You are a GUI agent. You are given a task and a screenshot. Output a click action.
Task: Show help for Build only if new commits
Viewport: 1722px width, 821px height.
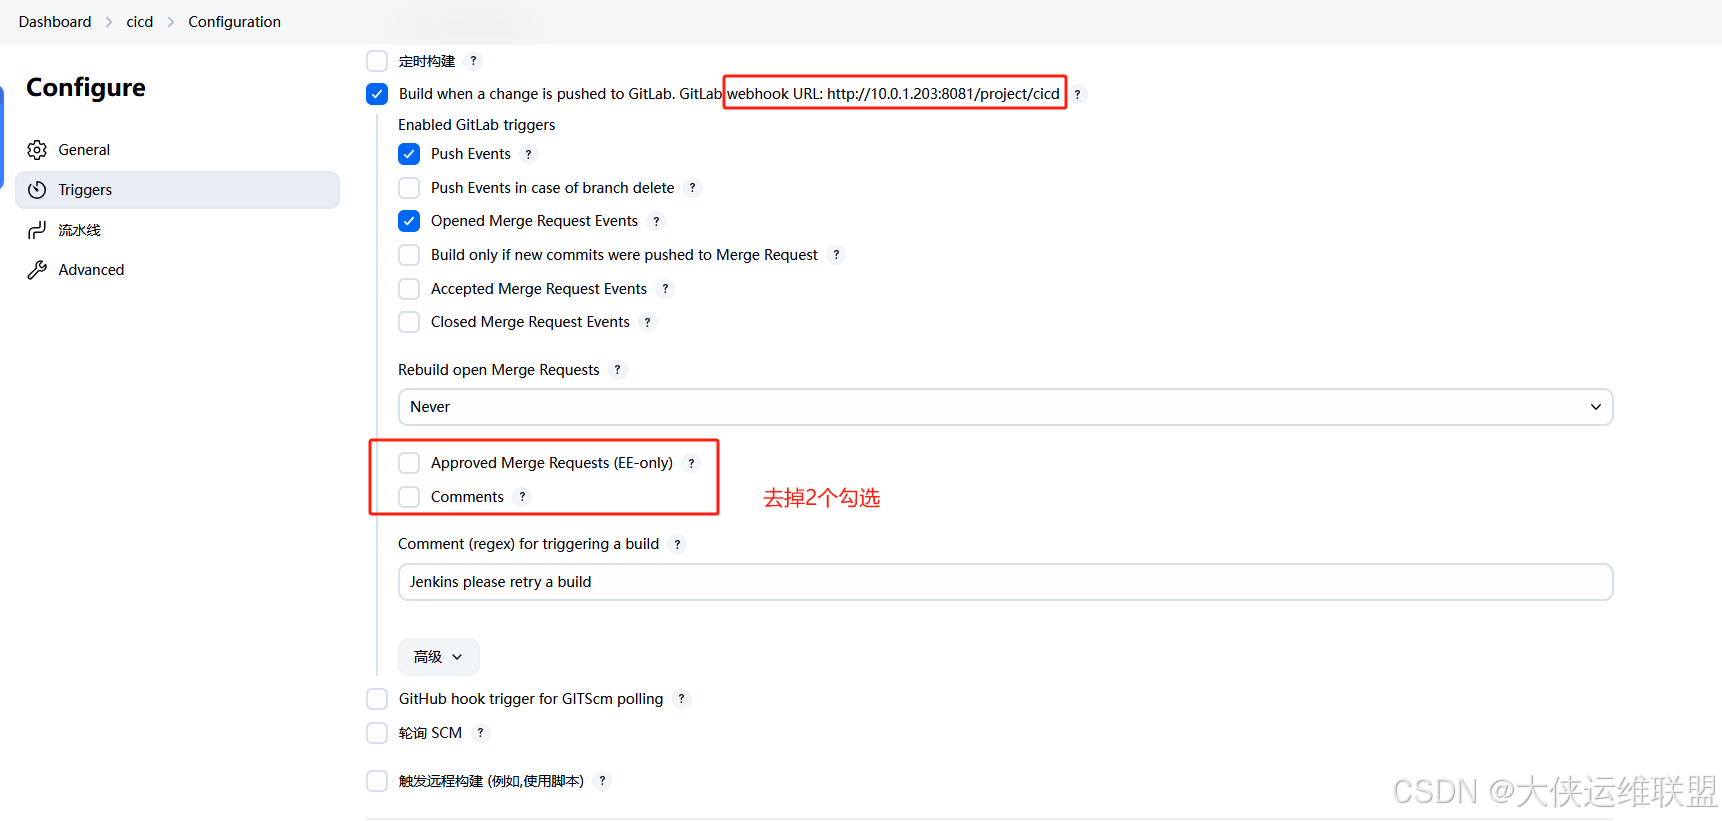coord(836,255)
